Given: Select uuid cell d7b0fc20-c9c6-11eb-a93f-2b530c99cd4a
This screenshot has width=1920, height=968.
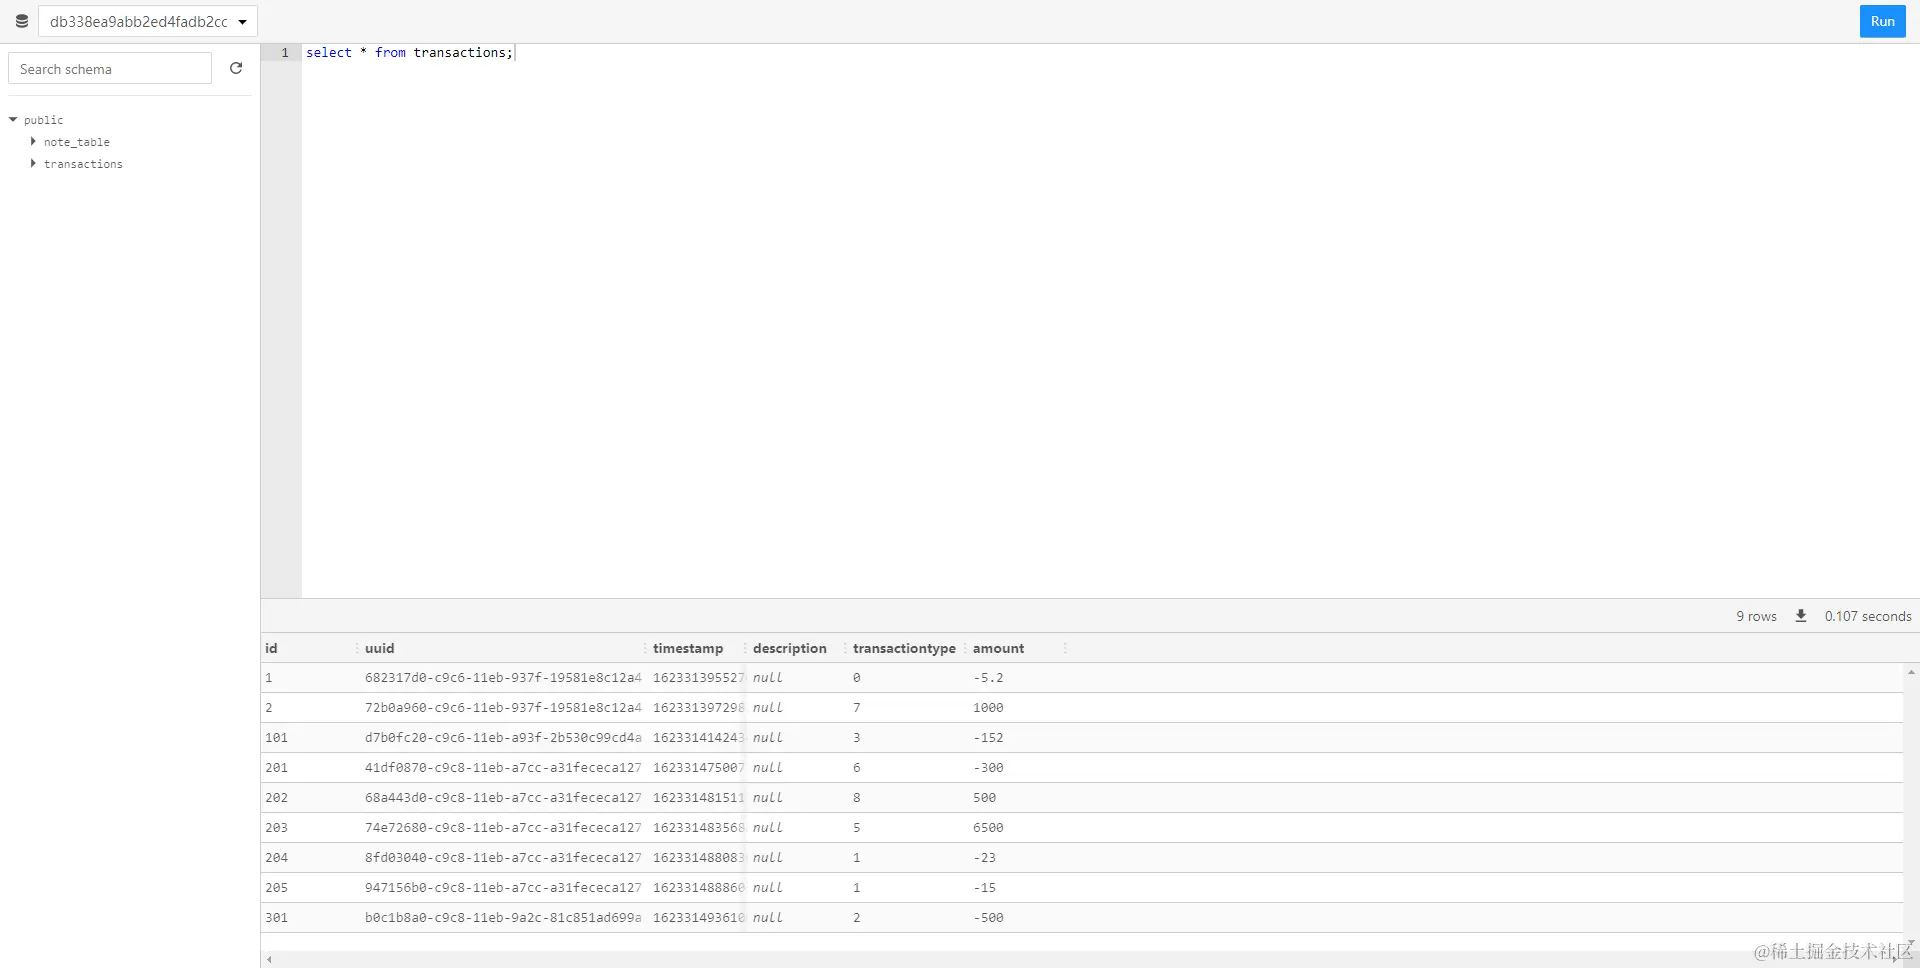Looking at the screenshot, I should pyautogui.click(x=503, y=738).
